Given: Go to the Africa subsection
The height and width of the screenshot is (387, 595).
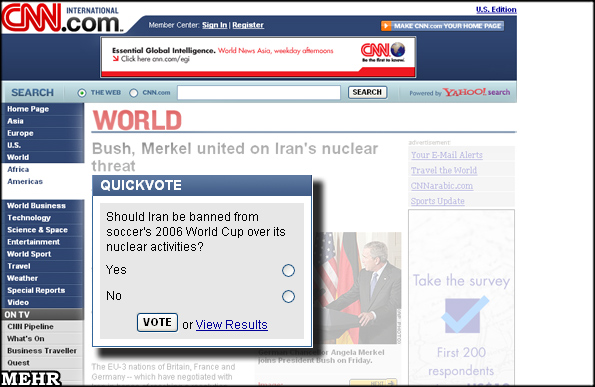Looking at the screenshot, I should coord(18,169).
